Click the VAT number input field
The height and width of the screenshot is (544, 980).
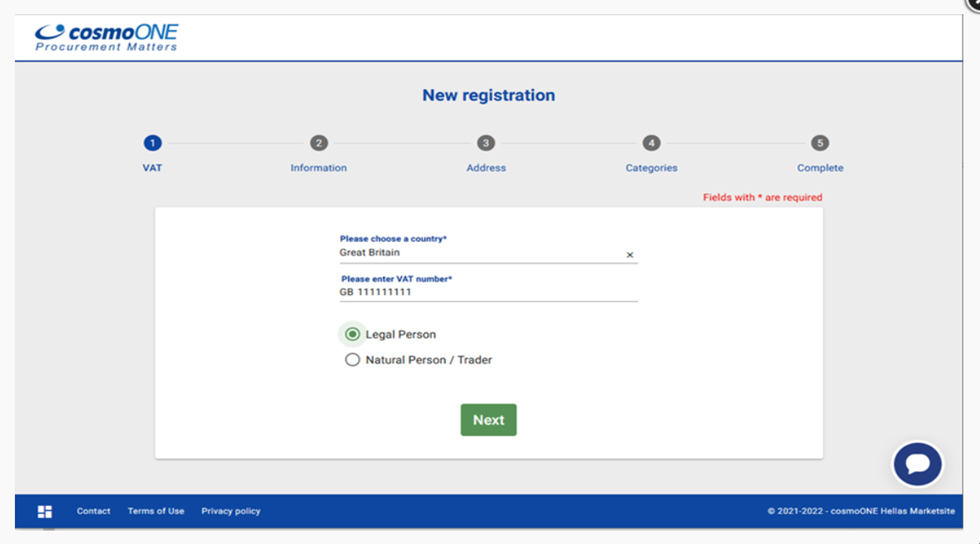pyautogui.click(x=488, y=292)
